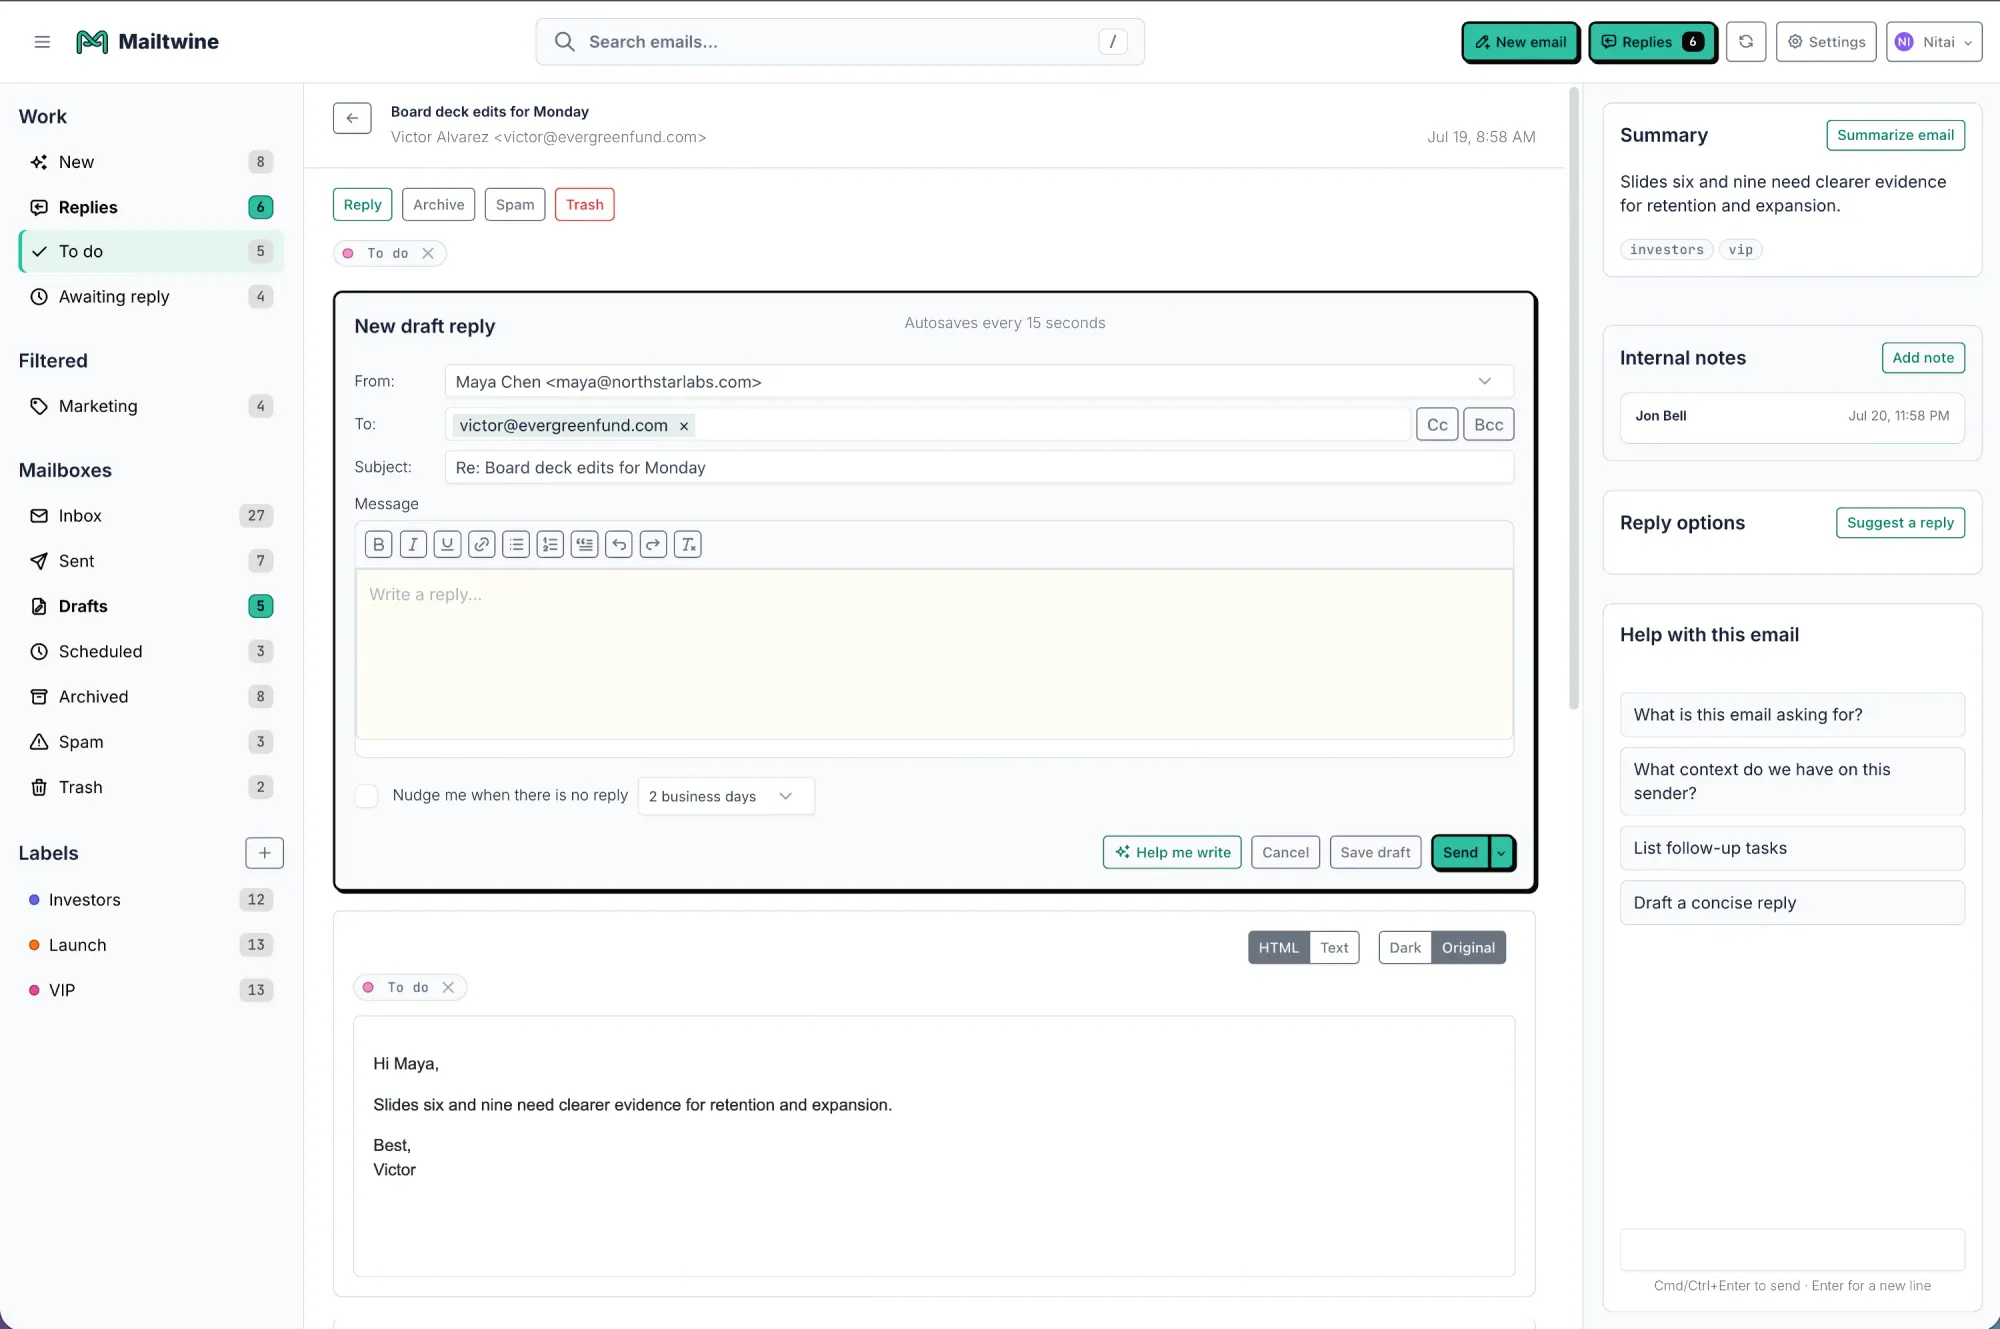2000x1329 pixels.
Task: Select Draft a concise reply suggestion
Action: [x=1792, y=903]
